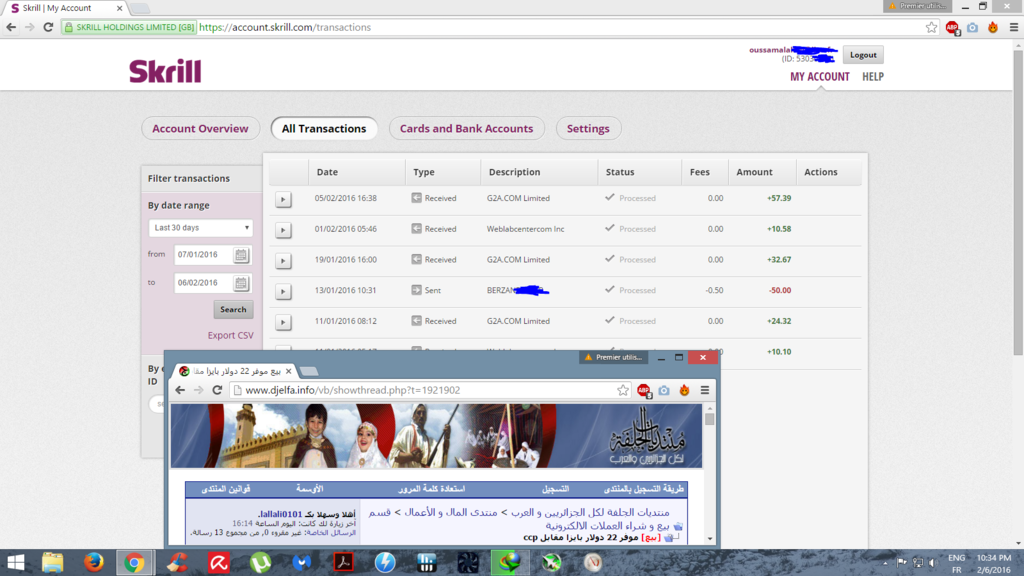Expand the 19/01/2016 16:00 transaction details

pos(283,261)
